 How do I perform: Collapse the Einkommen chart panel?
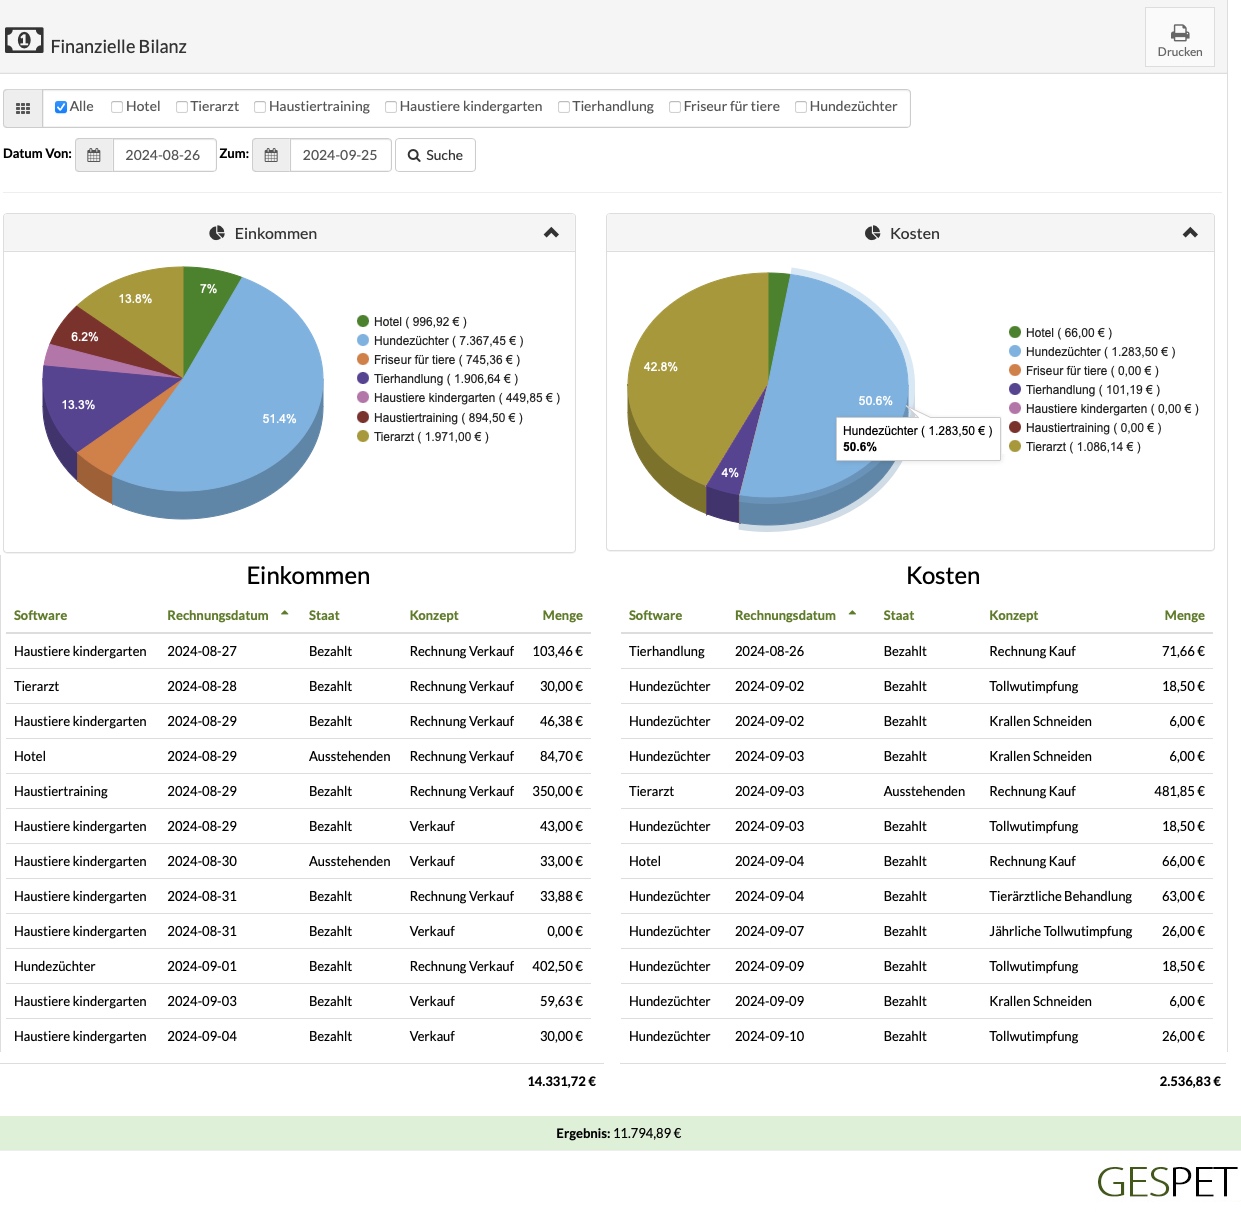[x=551, y=233]
